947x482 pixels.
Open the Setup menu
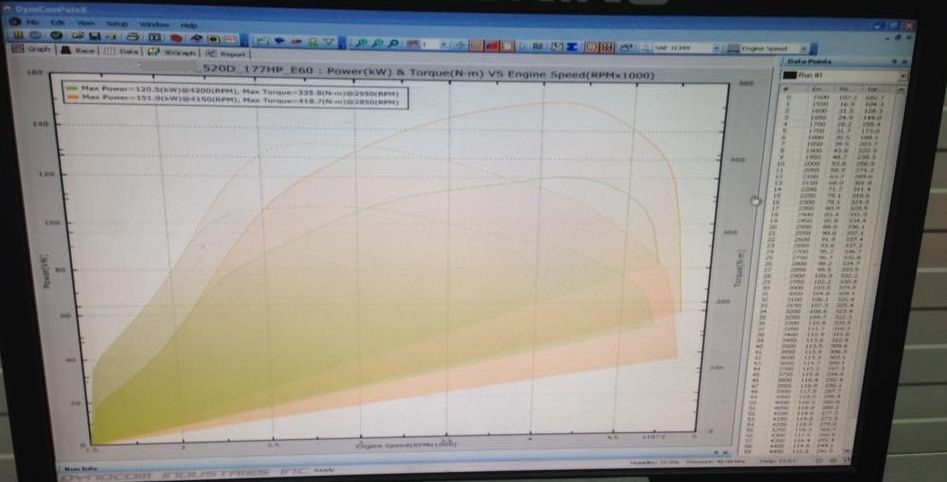(117, 24)
